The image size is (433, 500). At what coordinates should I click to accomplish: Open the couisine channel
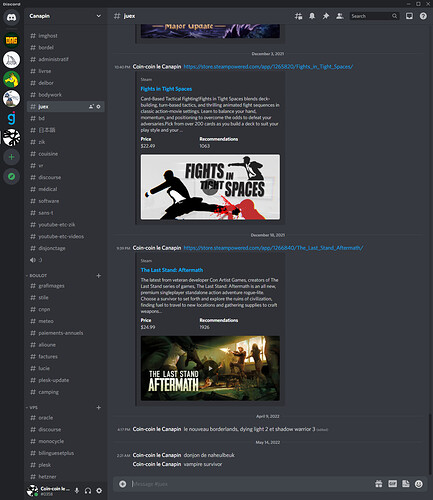pyautogui.click(x=65, y=154)
